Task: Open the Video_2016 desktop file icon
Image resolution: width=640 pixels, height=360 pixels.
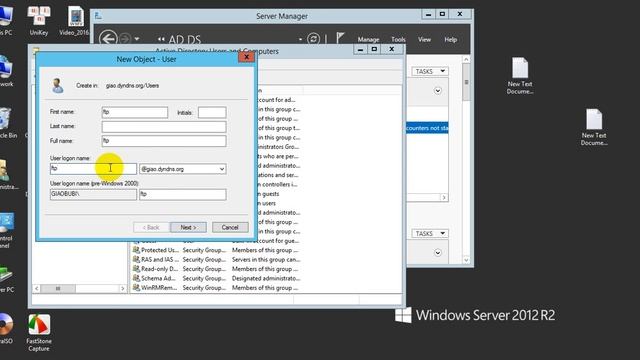Action: [74, 20]
